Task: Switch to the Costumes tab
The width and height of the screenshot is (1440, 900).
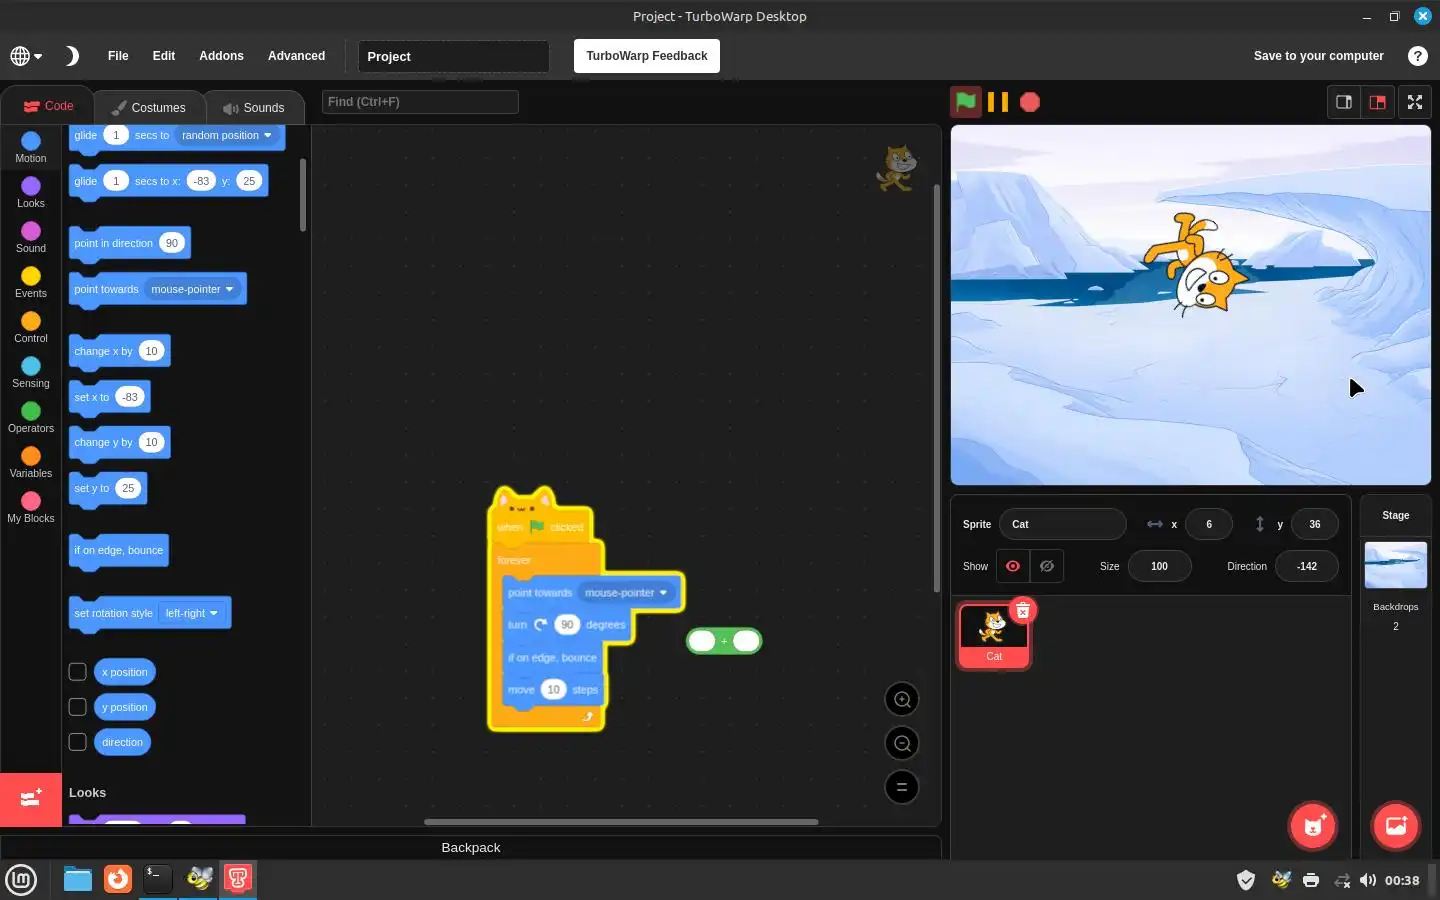Action: point(148,107)
